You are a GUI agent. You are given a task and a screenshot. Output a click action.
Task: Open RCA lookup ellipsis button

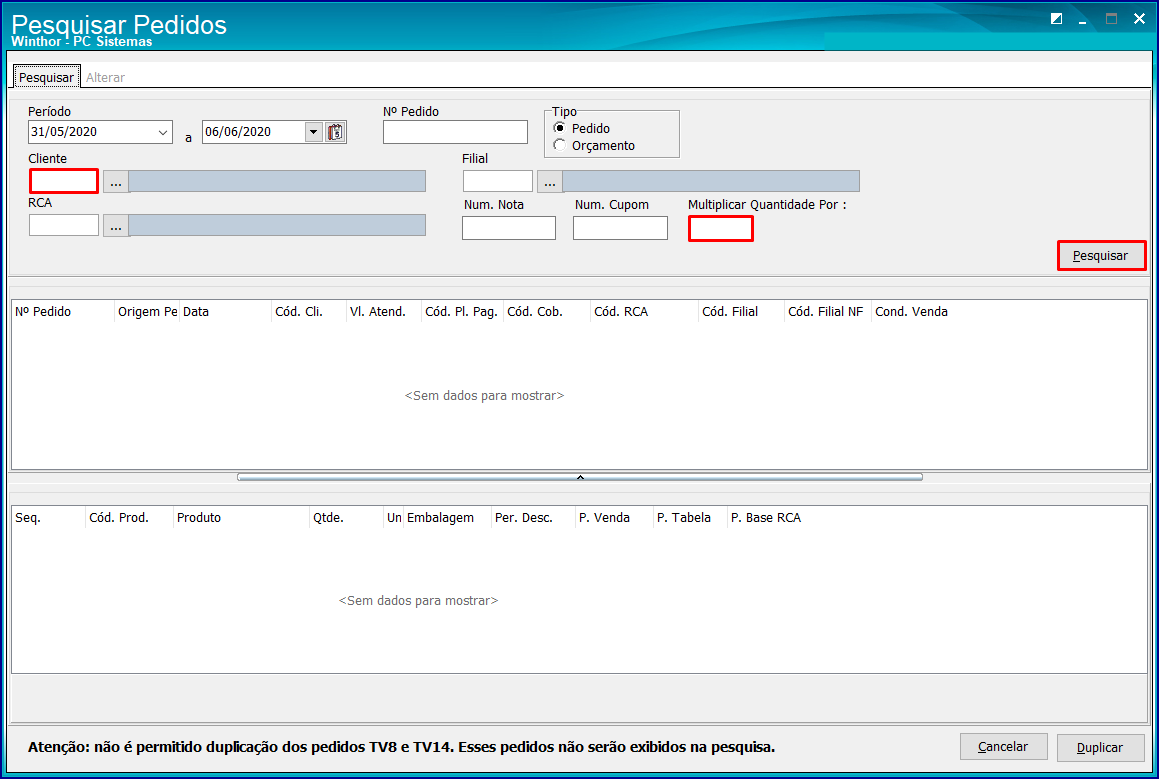pos(116,225)
